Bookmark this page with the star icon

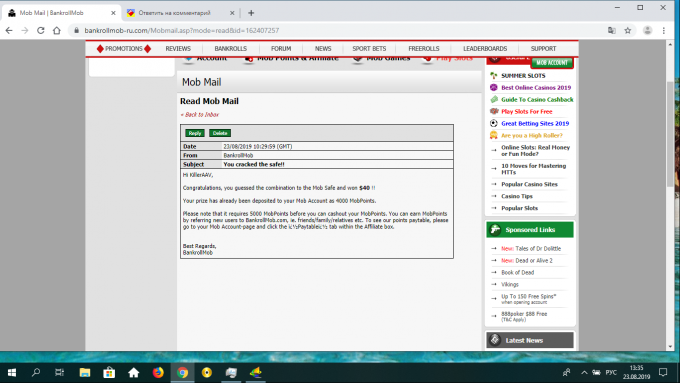pyautogui.click(x=628, y=30)
